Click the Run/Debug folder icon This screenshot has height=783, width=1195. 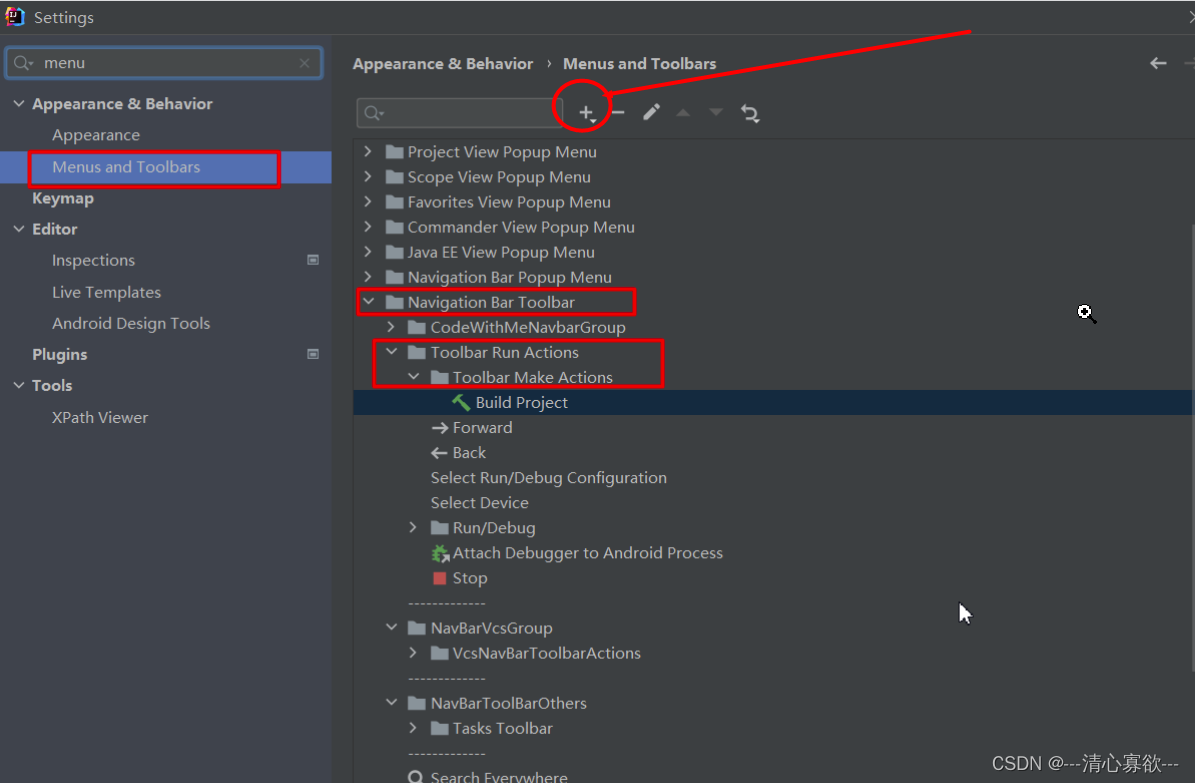(x=440, y=528)
